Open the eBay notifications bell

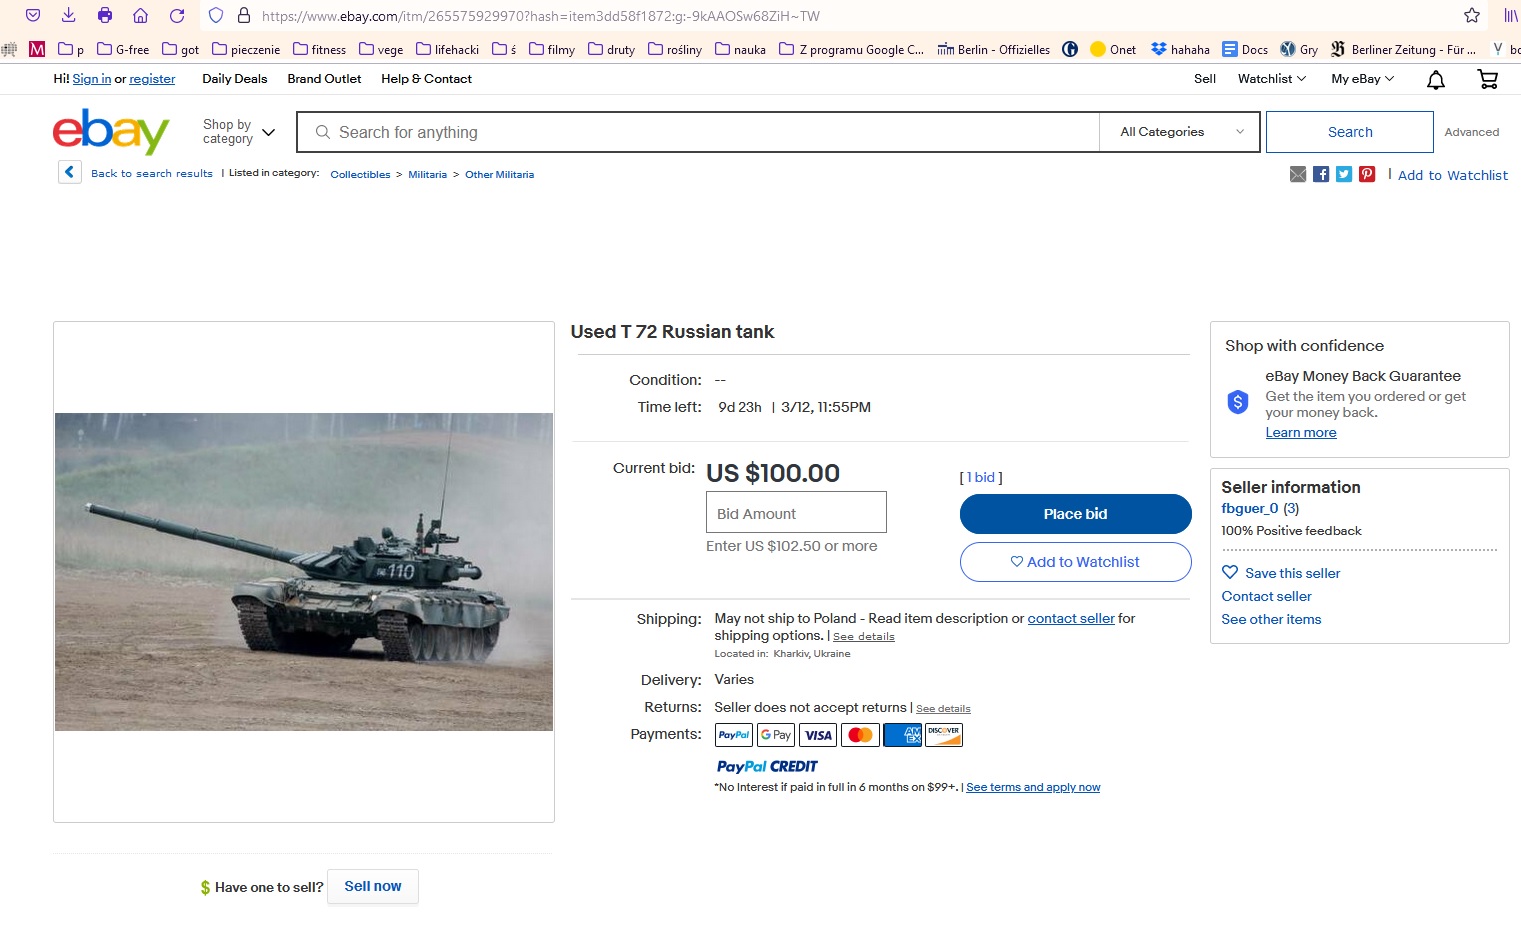(1435, 80)
